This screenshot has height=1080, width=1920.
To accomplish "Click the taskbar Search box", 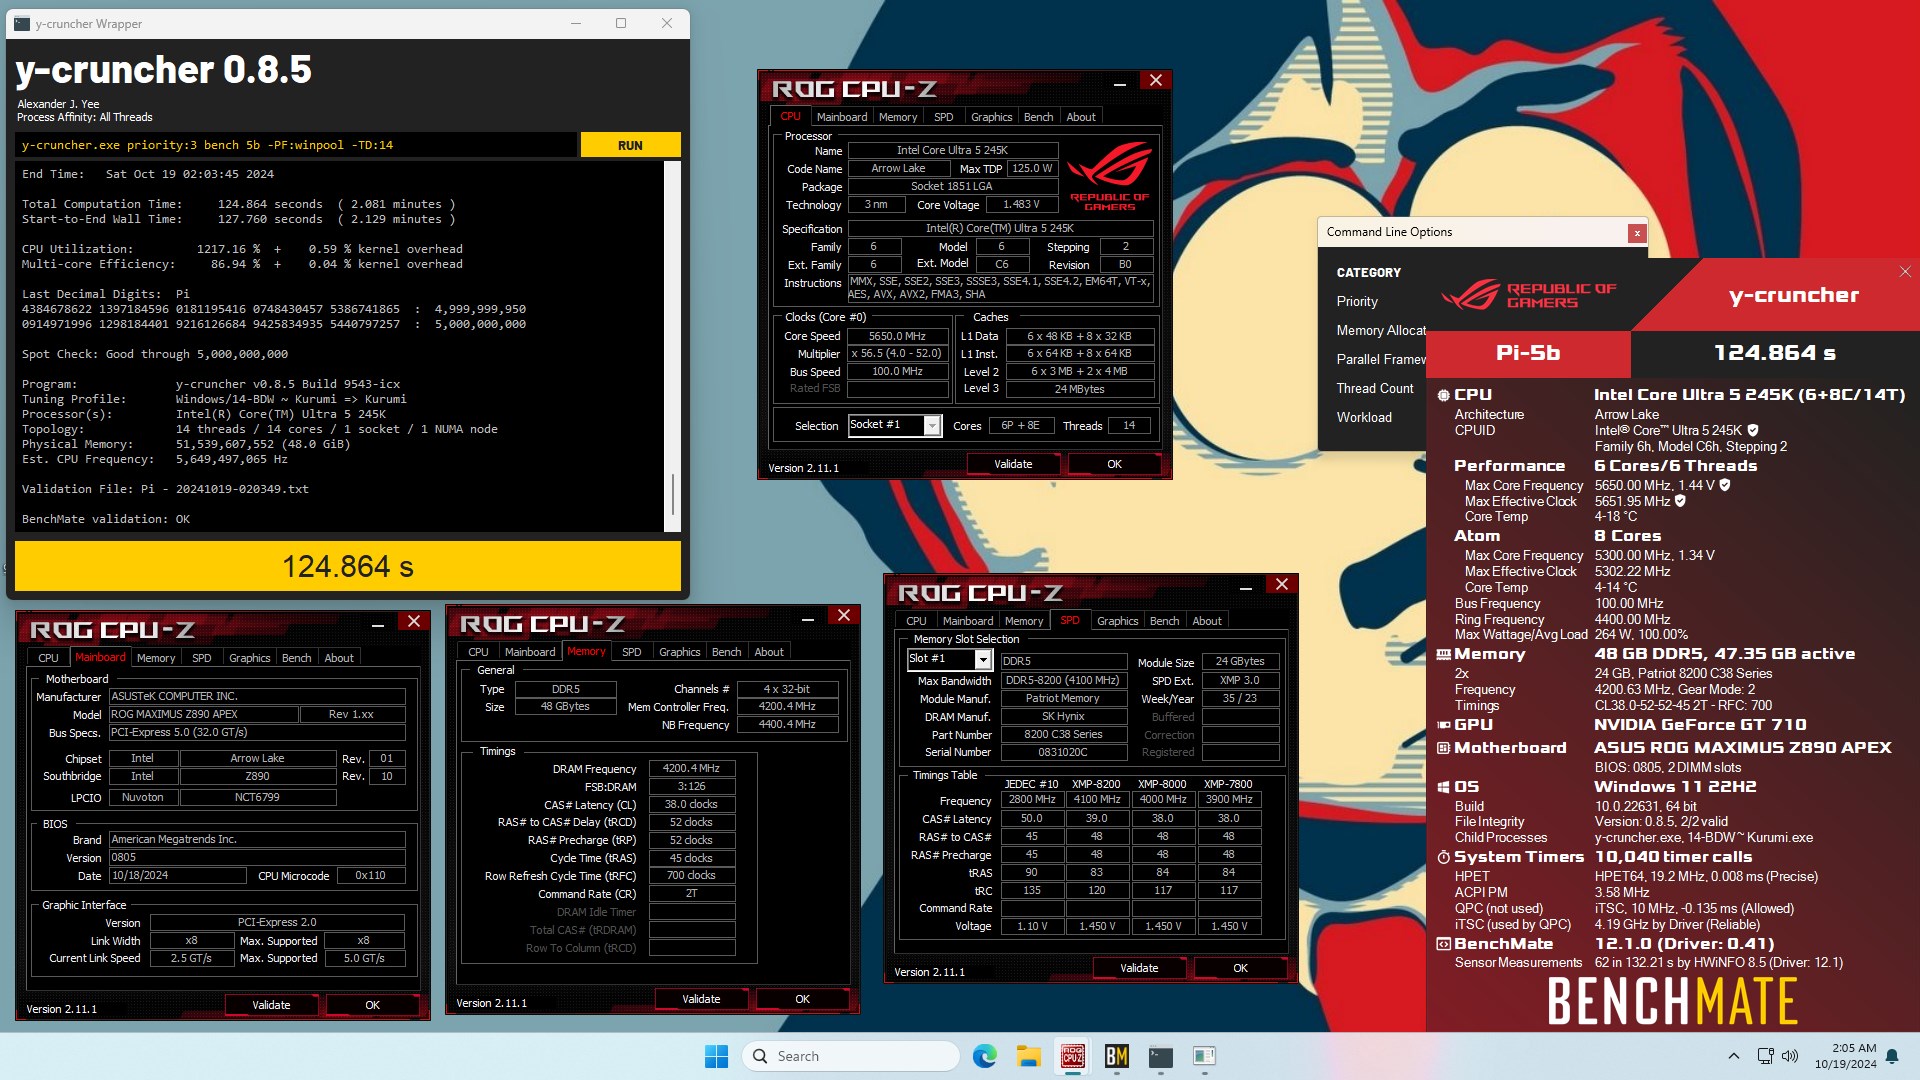I will pyautogui.click(x=851, y=1056).
